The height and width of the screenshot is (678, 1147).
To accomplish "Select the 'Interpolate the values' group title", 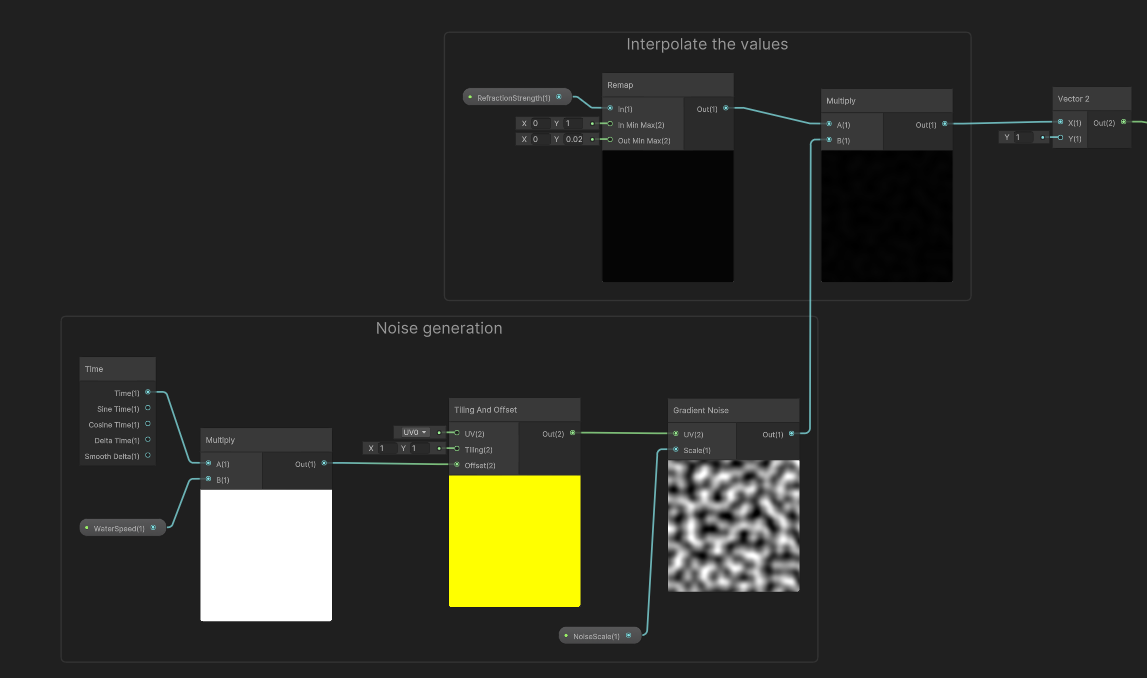I will (707, 43).
